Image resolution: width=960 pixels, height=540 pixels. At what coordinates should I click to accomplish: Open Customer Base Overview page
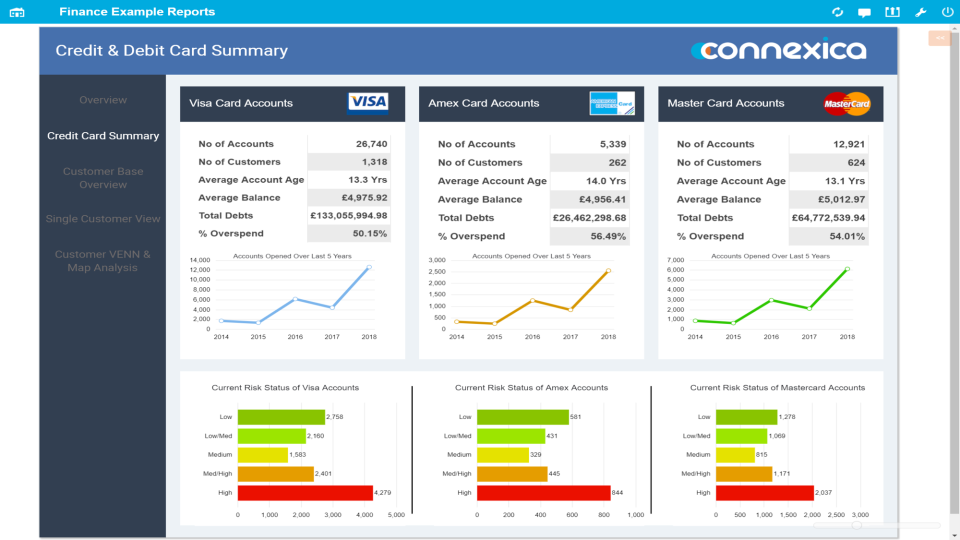[103, 178]
